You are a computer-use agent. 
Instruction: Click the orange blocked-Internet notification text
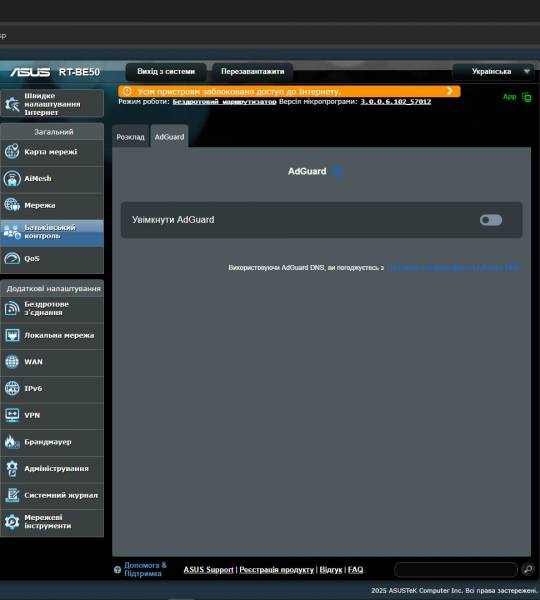click(x=239, y=91)
